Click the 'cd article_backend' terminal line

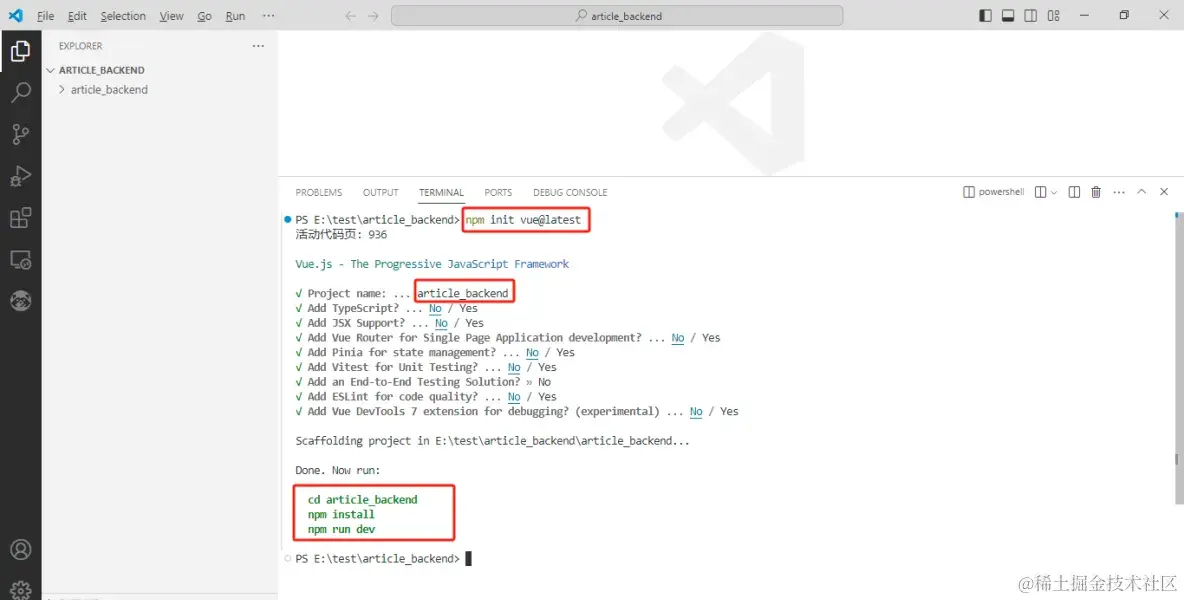pos(362,500)
